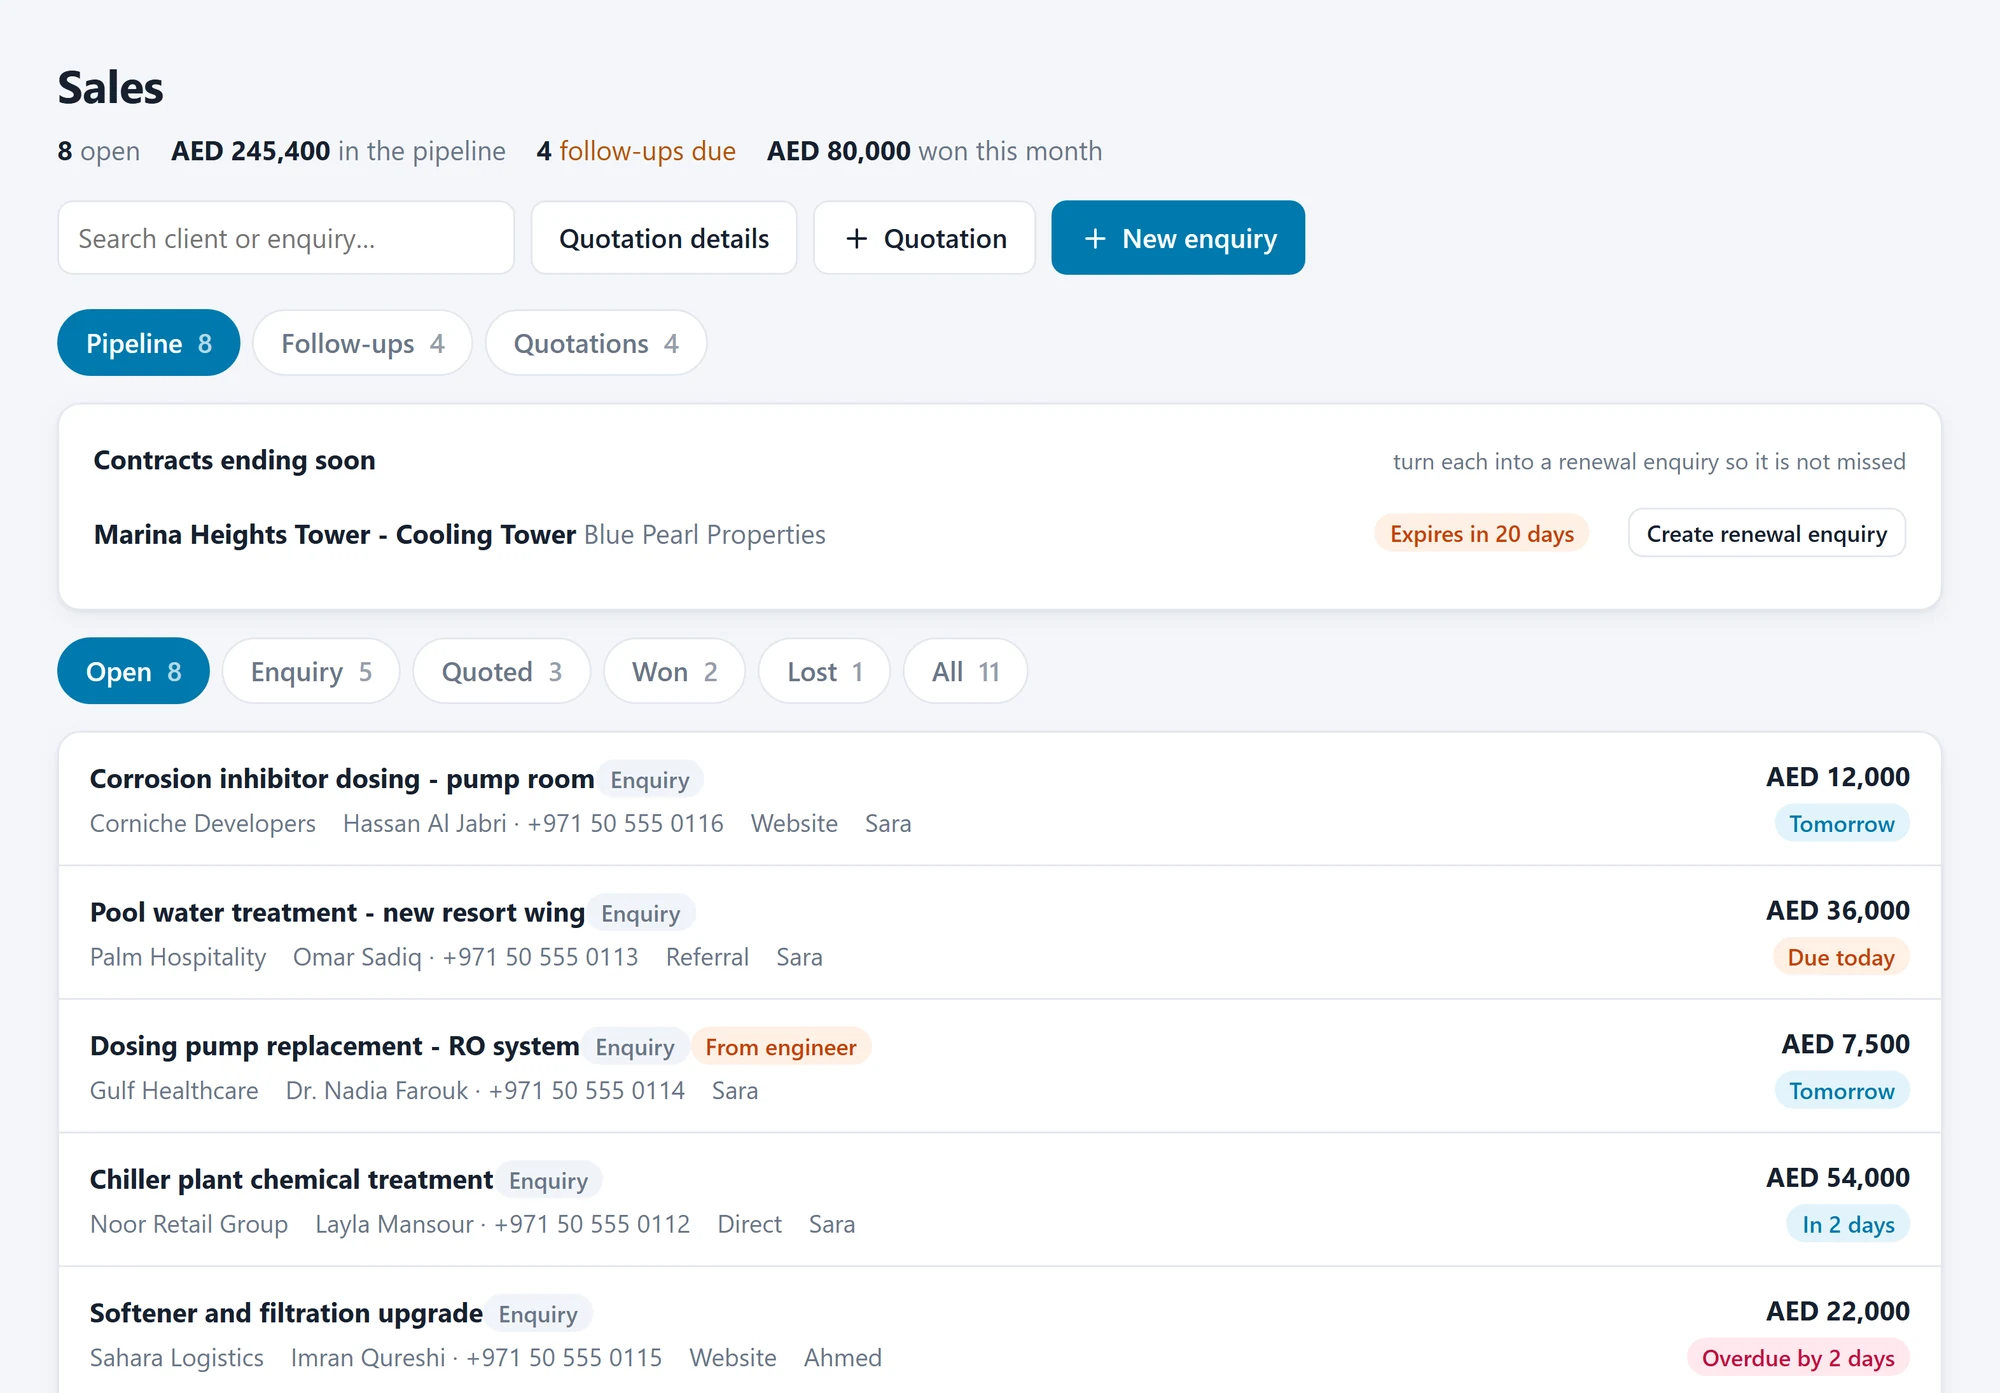The height and width of the screenshot is (1393, 2000).
Task: Switch to the Quotations tab
Action: [596, 343]
